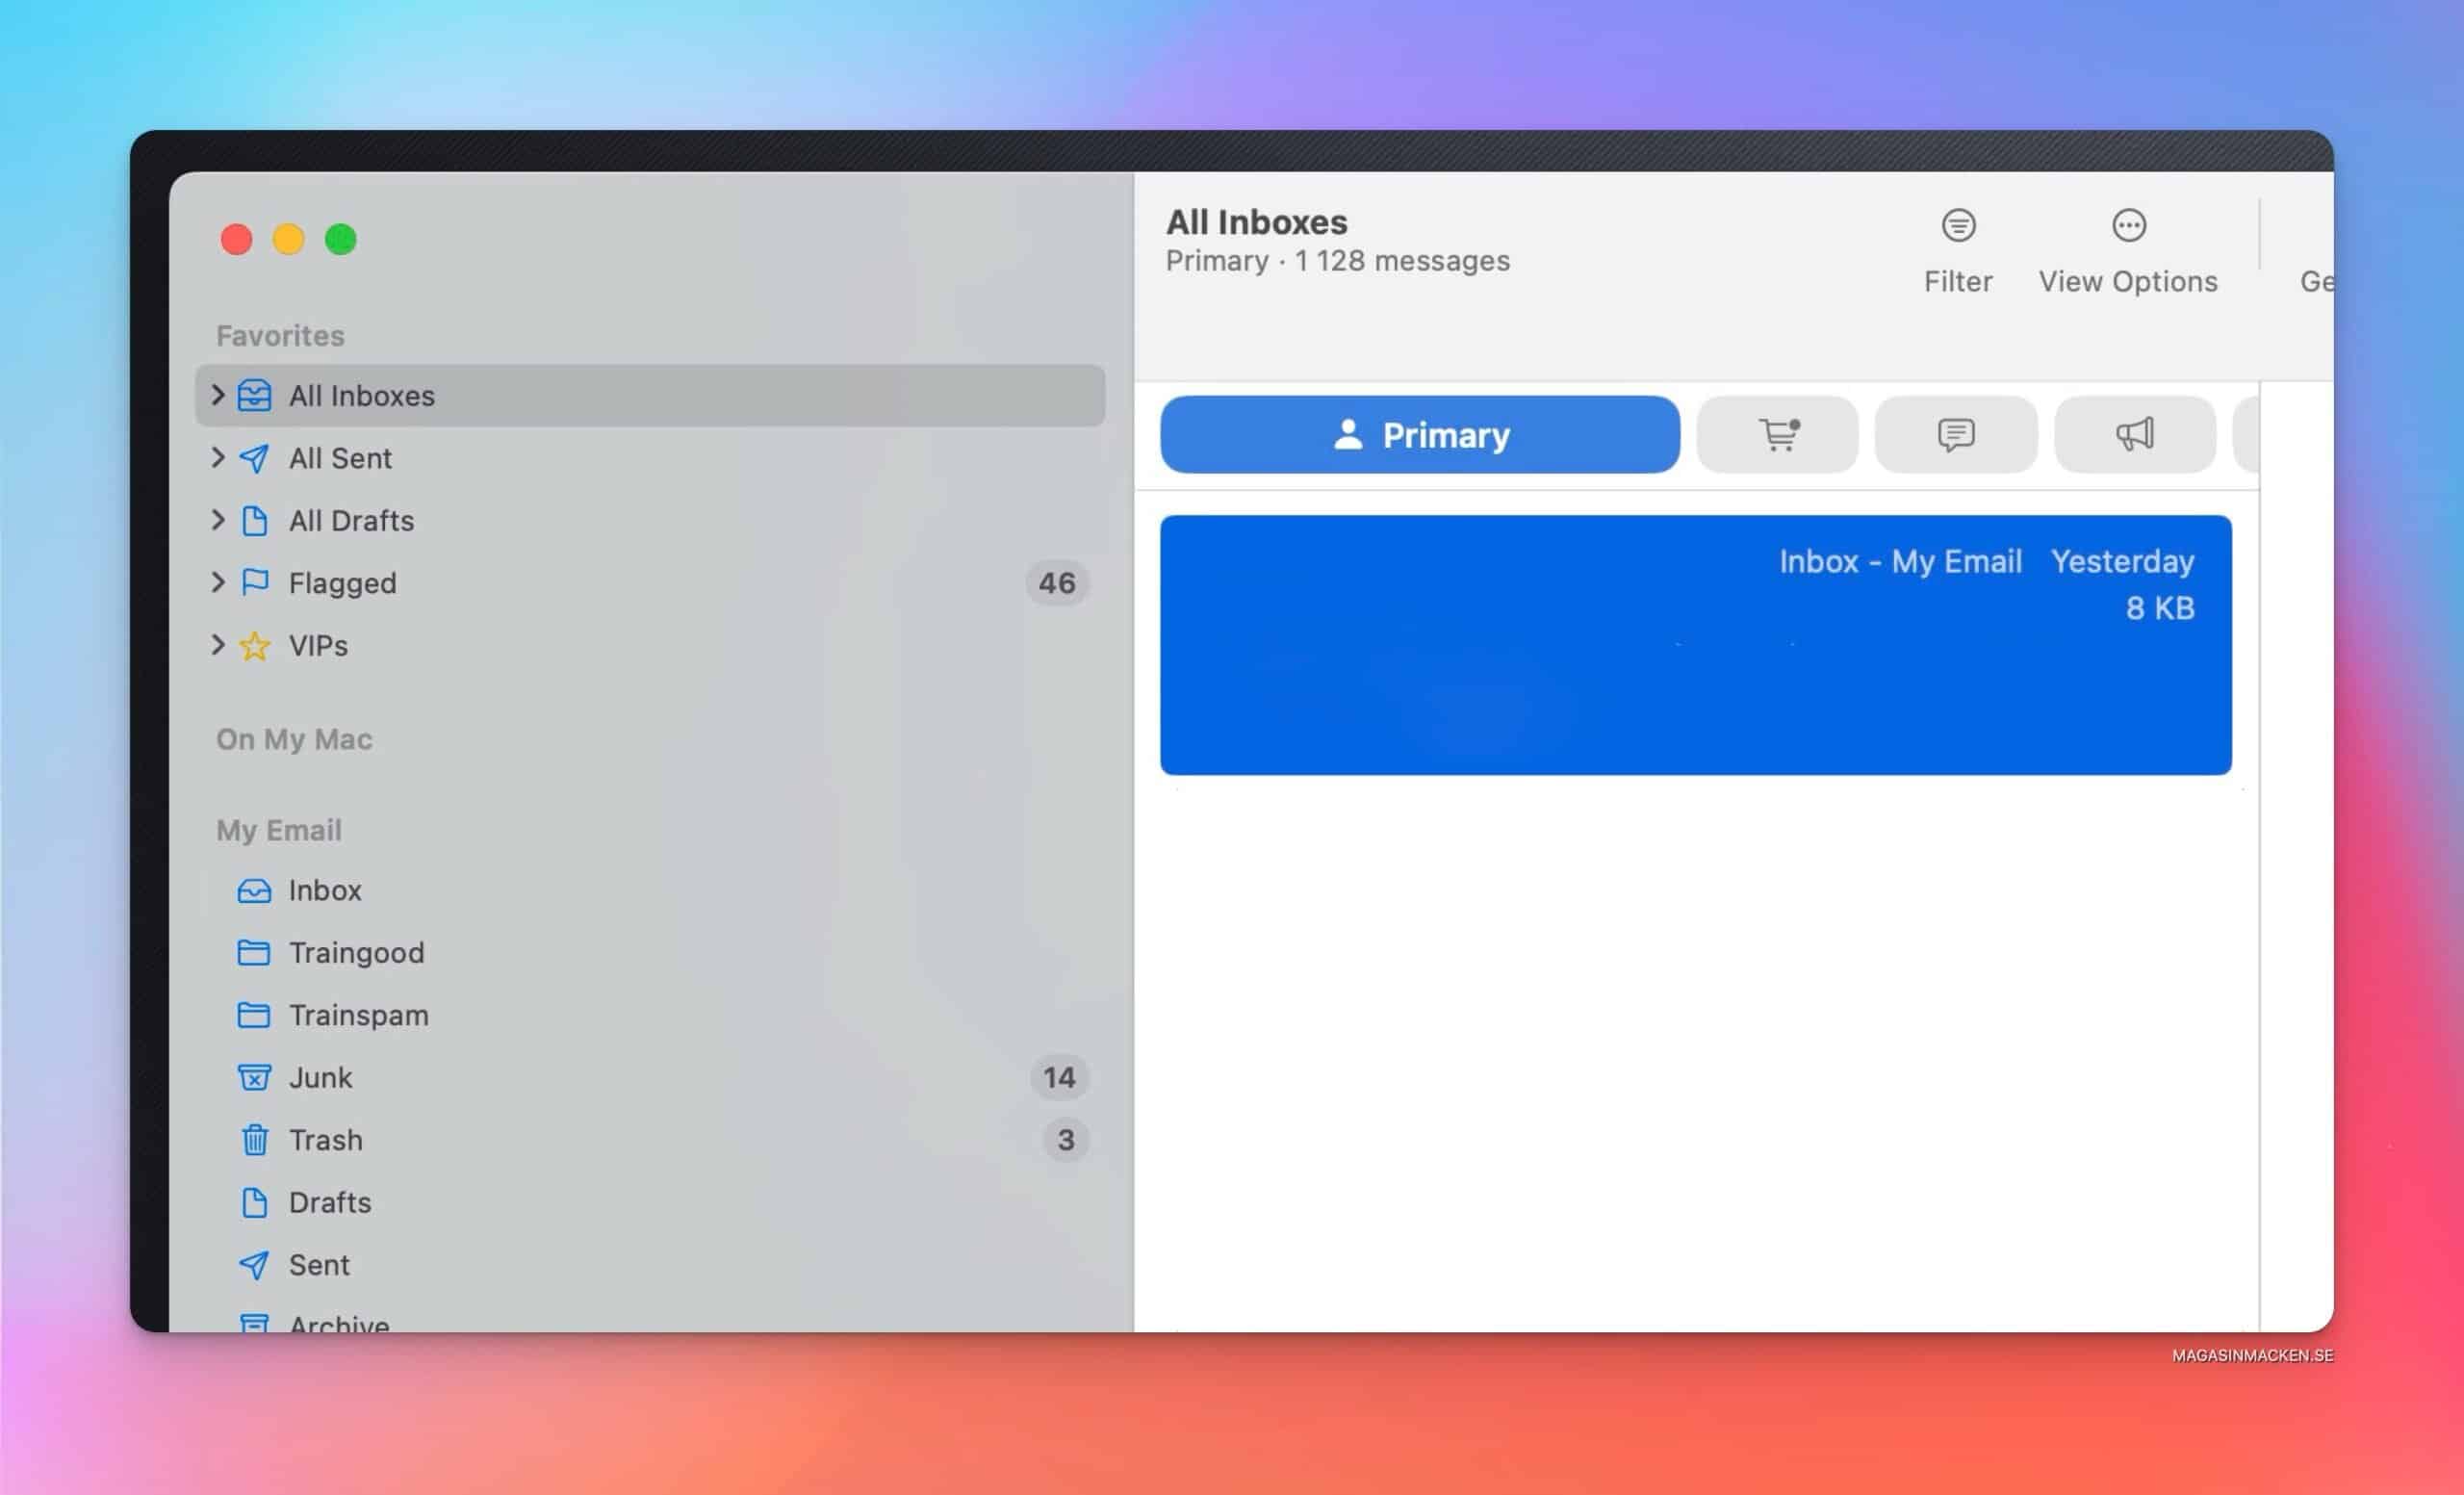Open the Trash mailbox
This screenshot has width=2464, height=1495.
point(650,1139)
